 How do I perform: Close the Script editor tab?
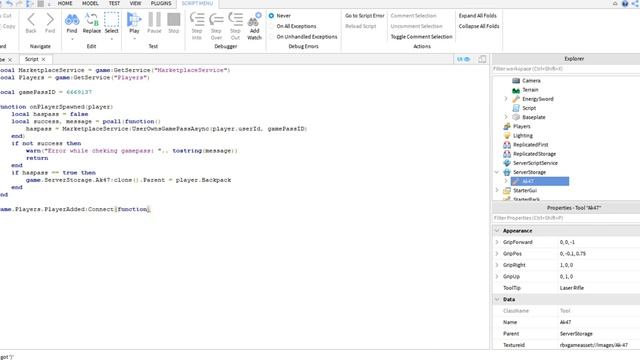(x=43, y=60)
